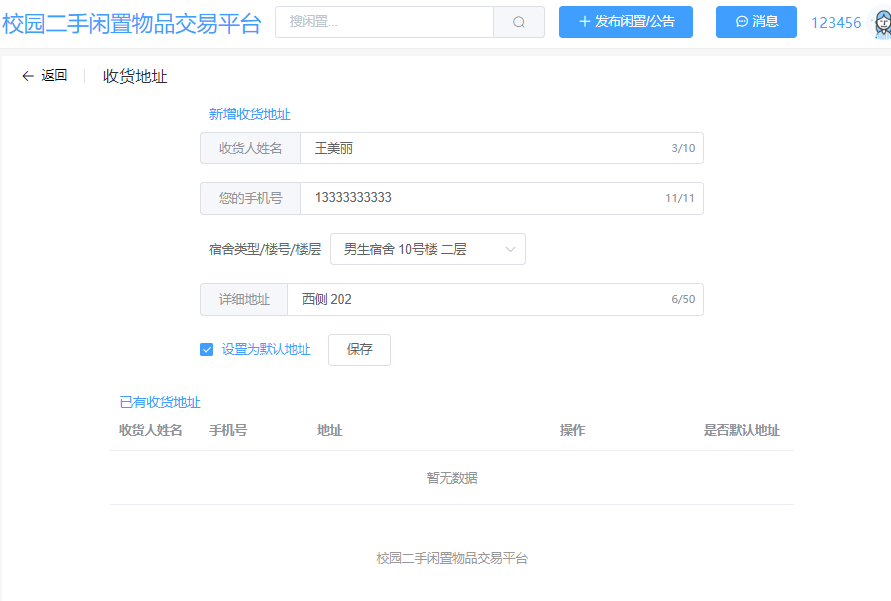Uncheck the default address option
Image resolution: width=891 pixels, height=601 pixels.
click(x=206, y=350)
